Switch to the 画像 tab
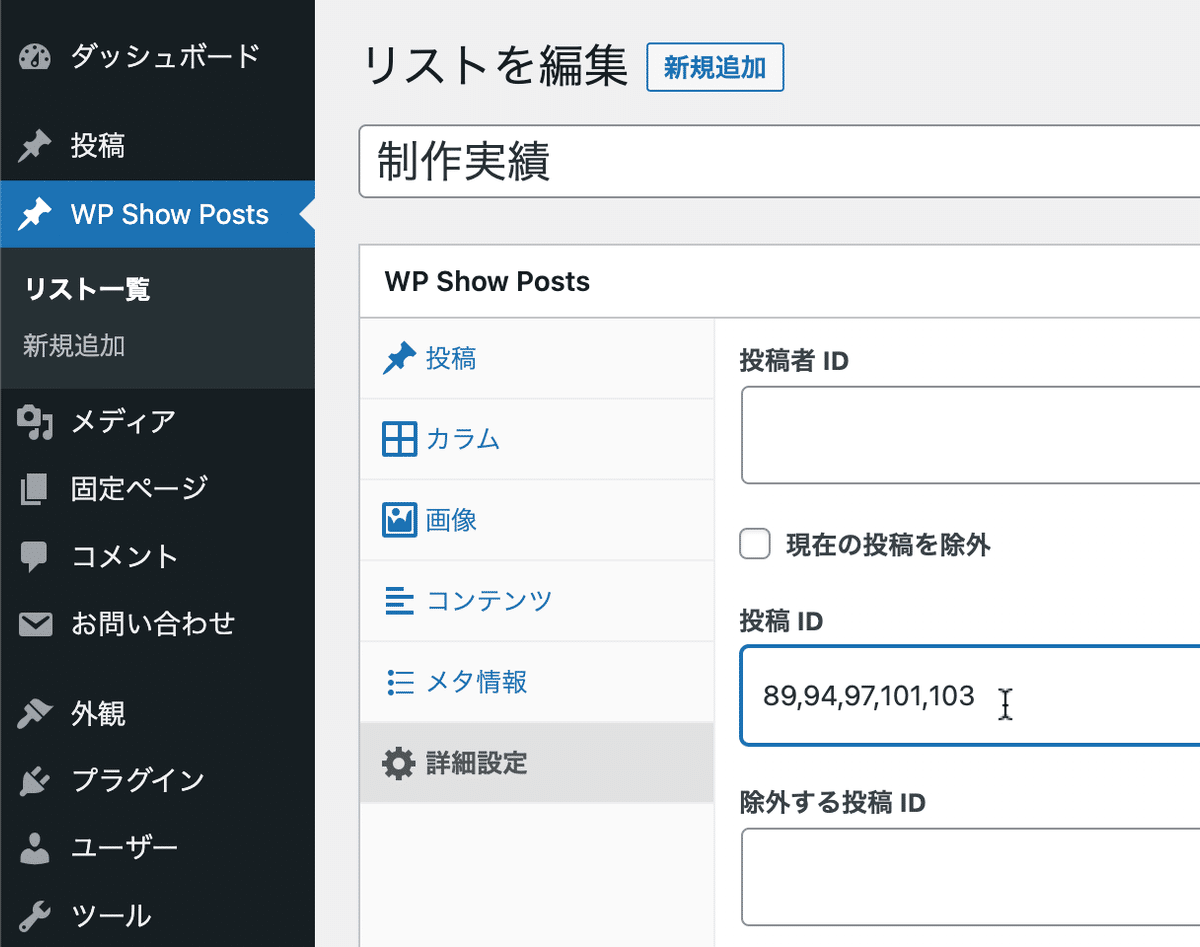The height and width of the screenshot is (947, 1200). pyautogui.click(x=537, y=520)
